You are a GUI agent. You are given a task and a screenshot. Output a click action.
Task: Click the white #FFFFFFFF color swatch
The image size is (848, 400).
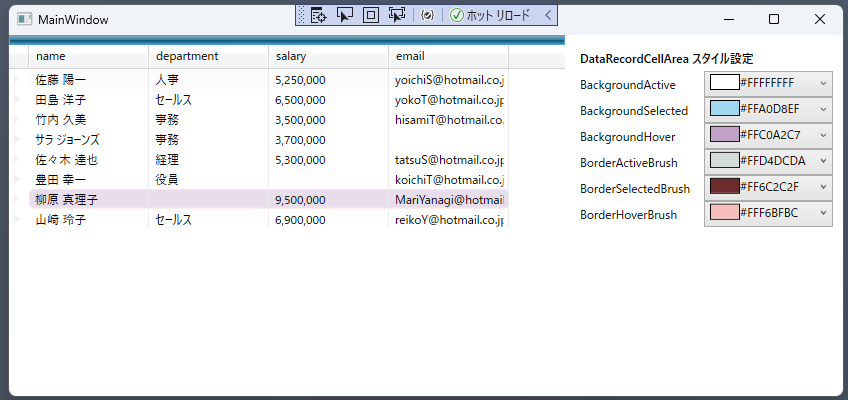click(x=725, y=83)
